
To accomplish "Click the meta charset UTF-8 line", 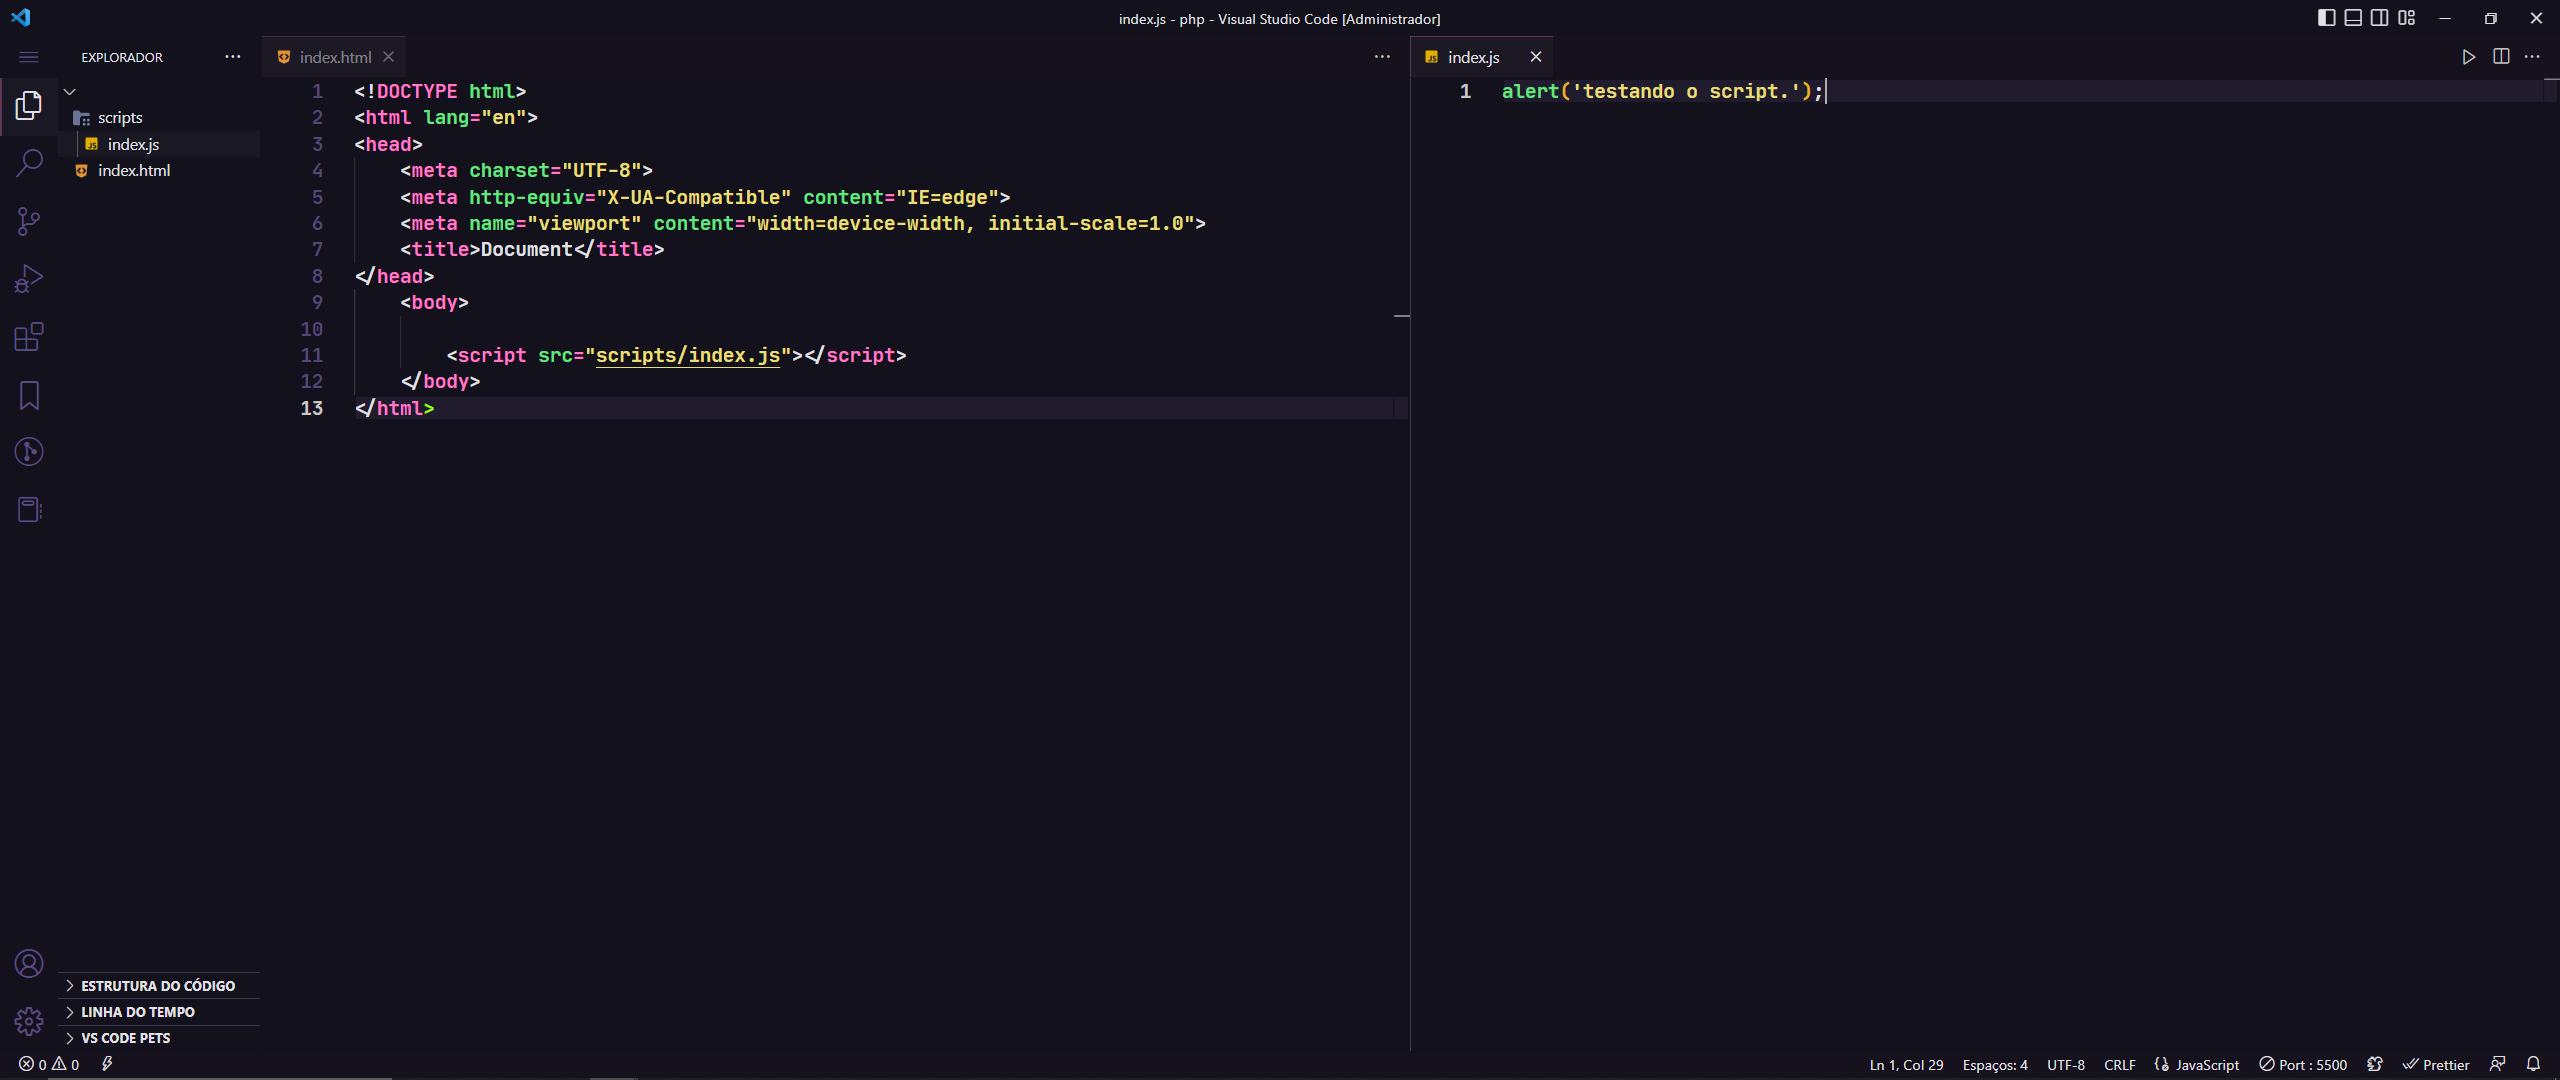I will pyautogui.click(x=526, y=171).
